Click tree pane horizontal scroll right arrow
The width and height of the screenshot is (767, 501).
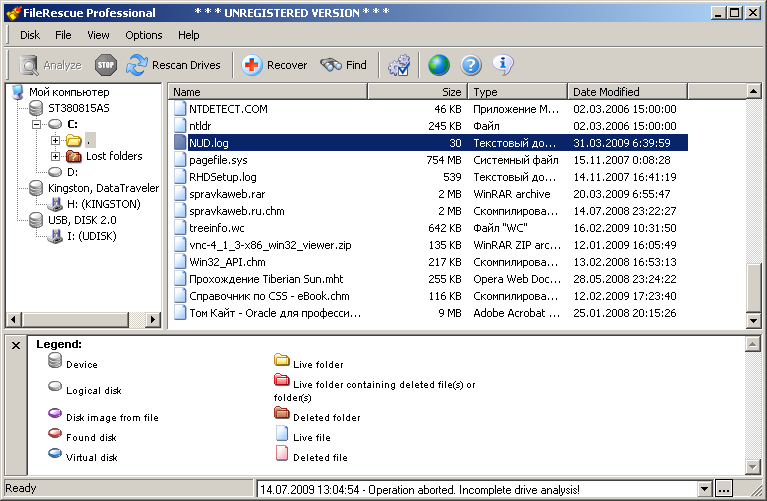[x=153, y=319]
